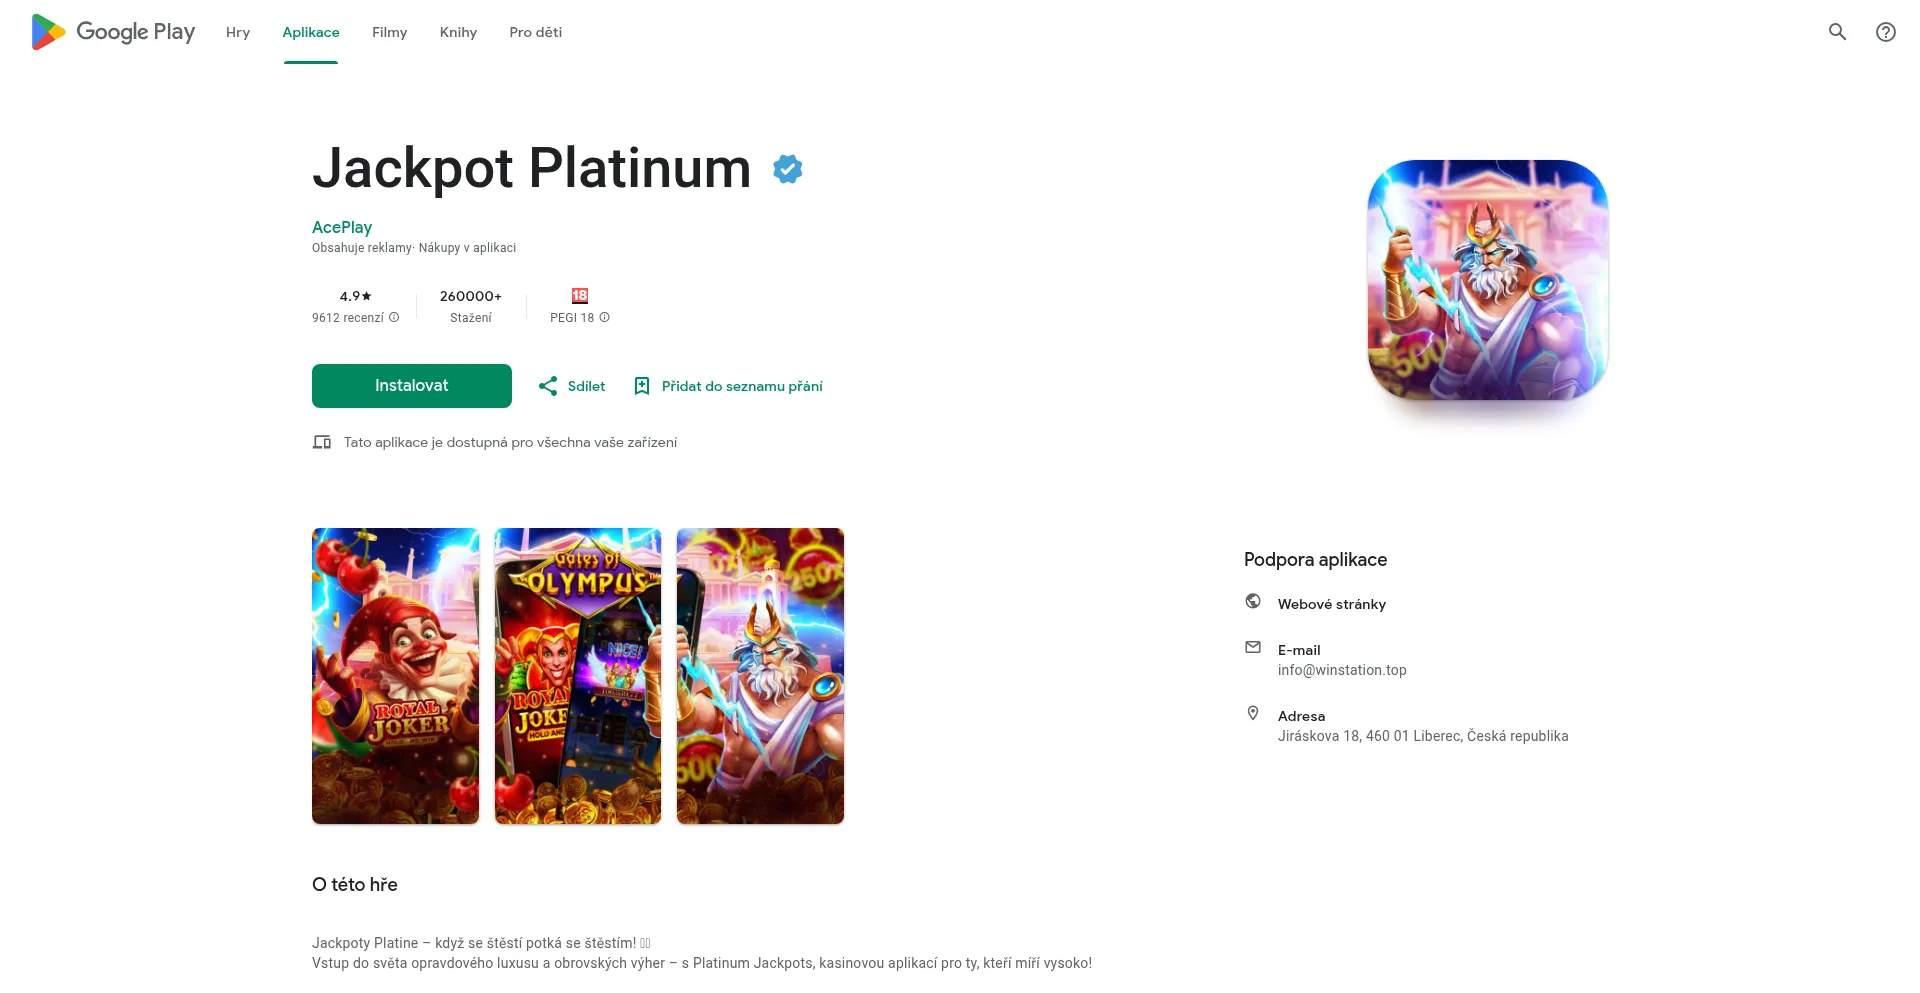
Task: Click the info@winstation.top email link
Action: [x=1342, y=670]
